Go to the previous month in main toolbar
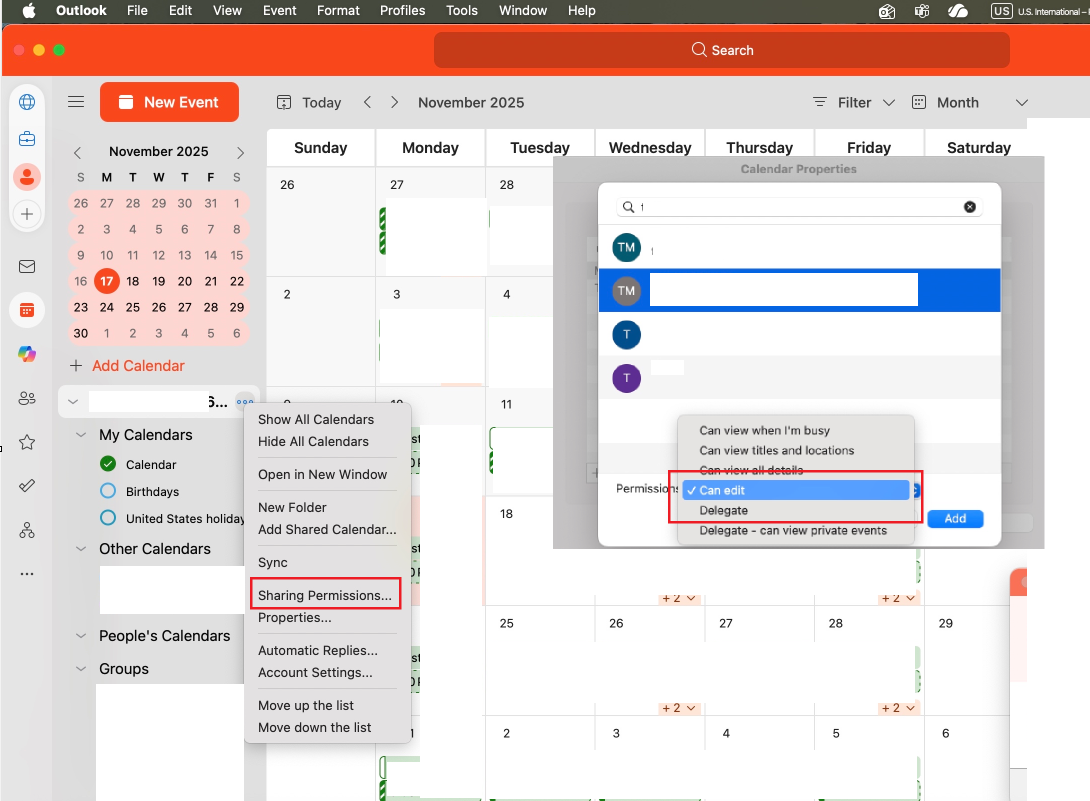This screenshot has width=1090, height=801. pos(368,102)
